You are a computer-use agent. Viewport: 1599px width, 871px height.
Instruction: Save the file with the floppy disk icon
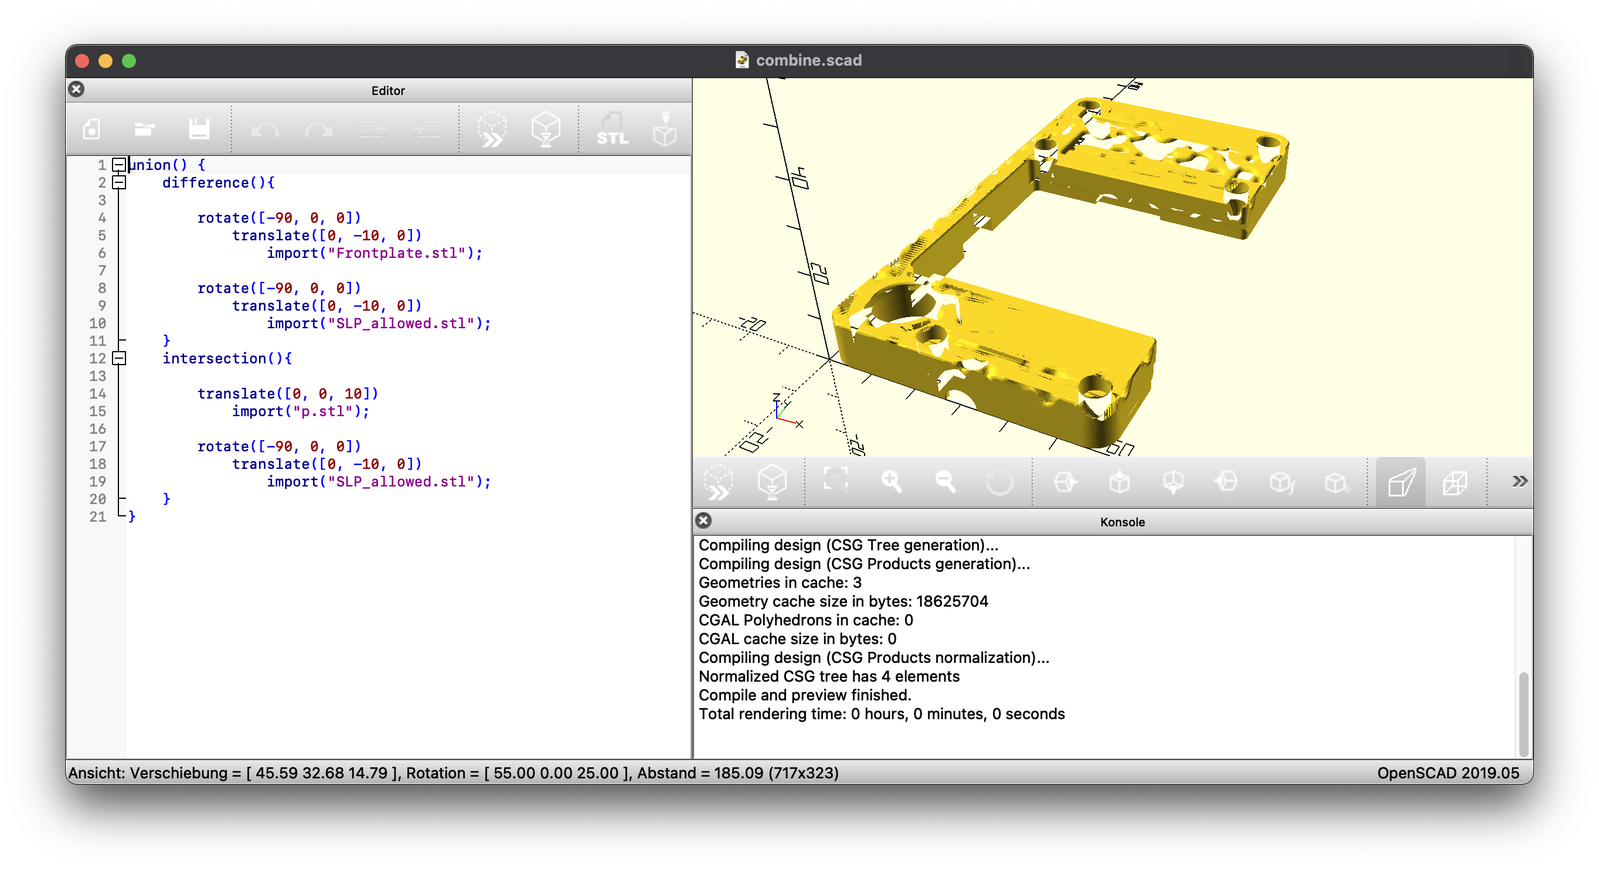click(x=199, y=129)
